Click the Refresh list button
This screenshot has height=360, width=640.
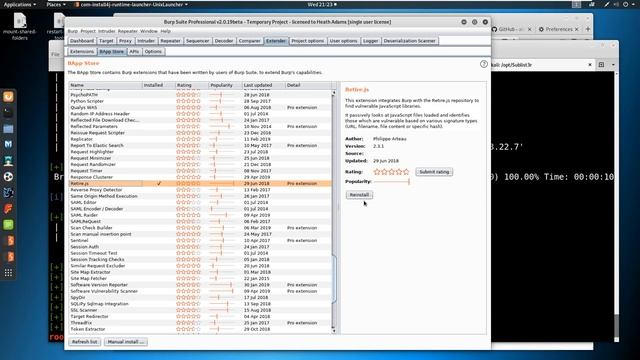point(84,342)
